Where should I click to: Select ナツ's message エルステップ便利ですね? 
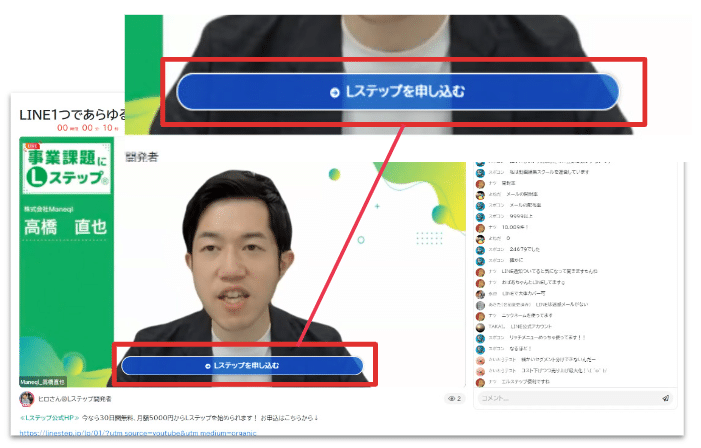tap(525, 382)
